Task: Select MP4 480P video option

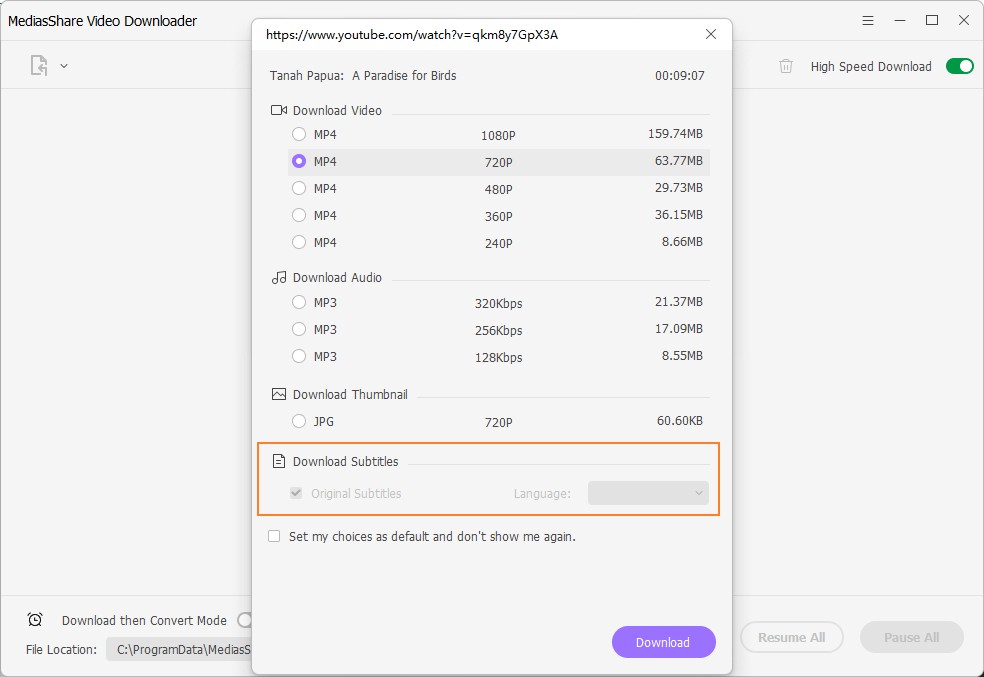Action: 299,188
